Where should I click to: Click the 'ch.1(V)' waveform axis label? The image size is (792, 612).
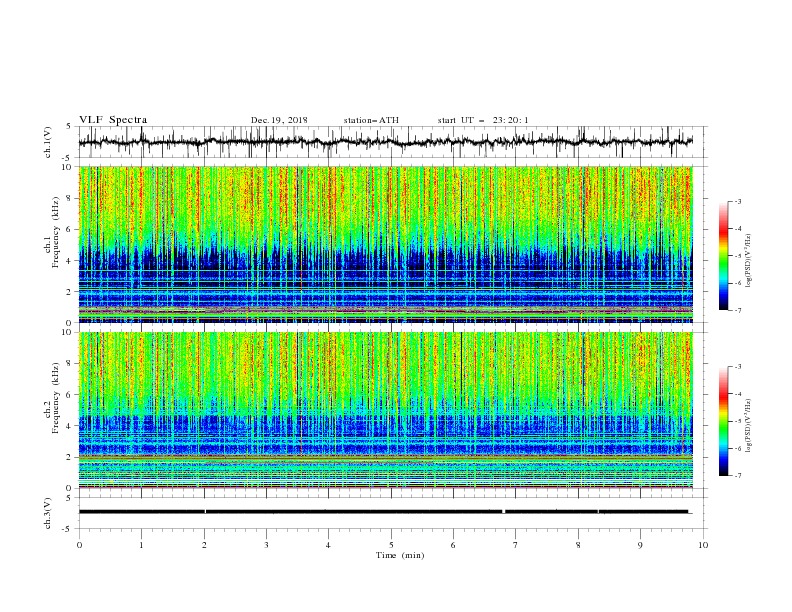click(x=48, y=142)
